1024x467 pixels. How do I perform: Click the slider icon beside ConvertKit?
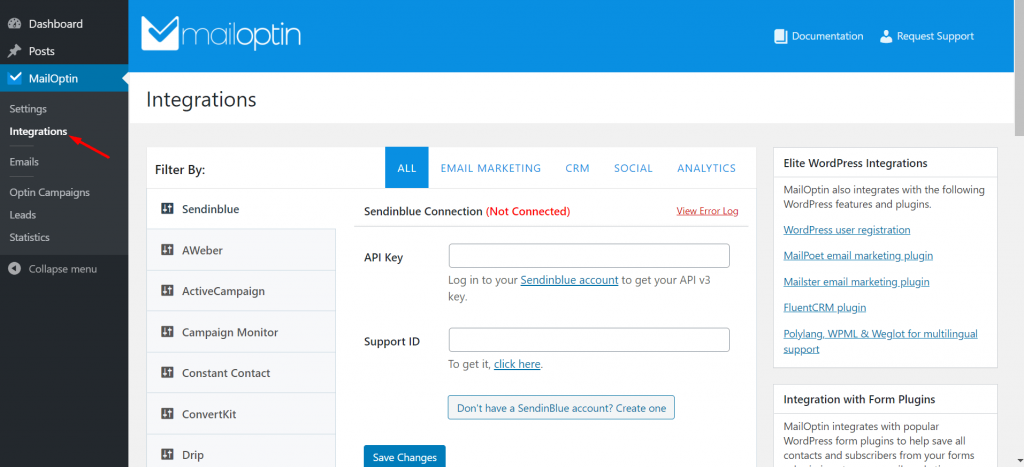tap(167, 413)
